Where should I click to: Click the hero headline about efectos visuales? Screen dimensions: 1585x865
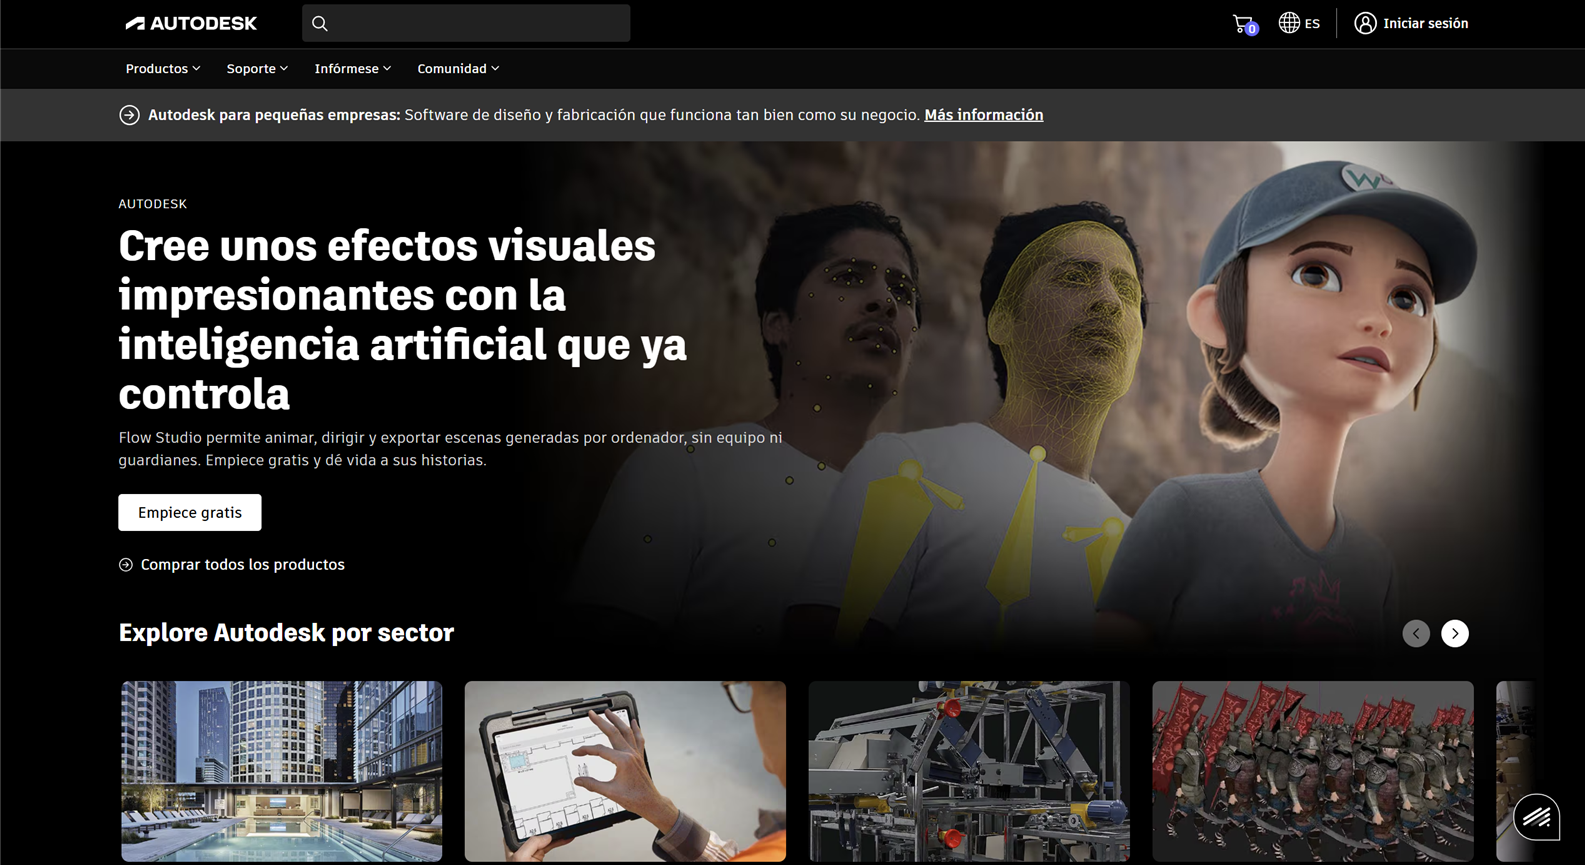point(403,319)
